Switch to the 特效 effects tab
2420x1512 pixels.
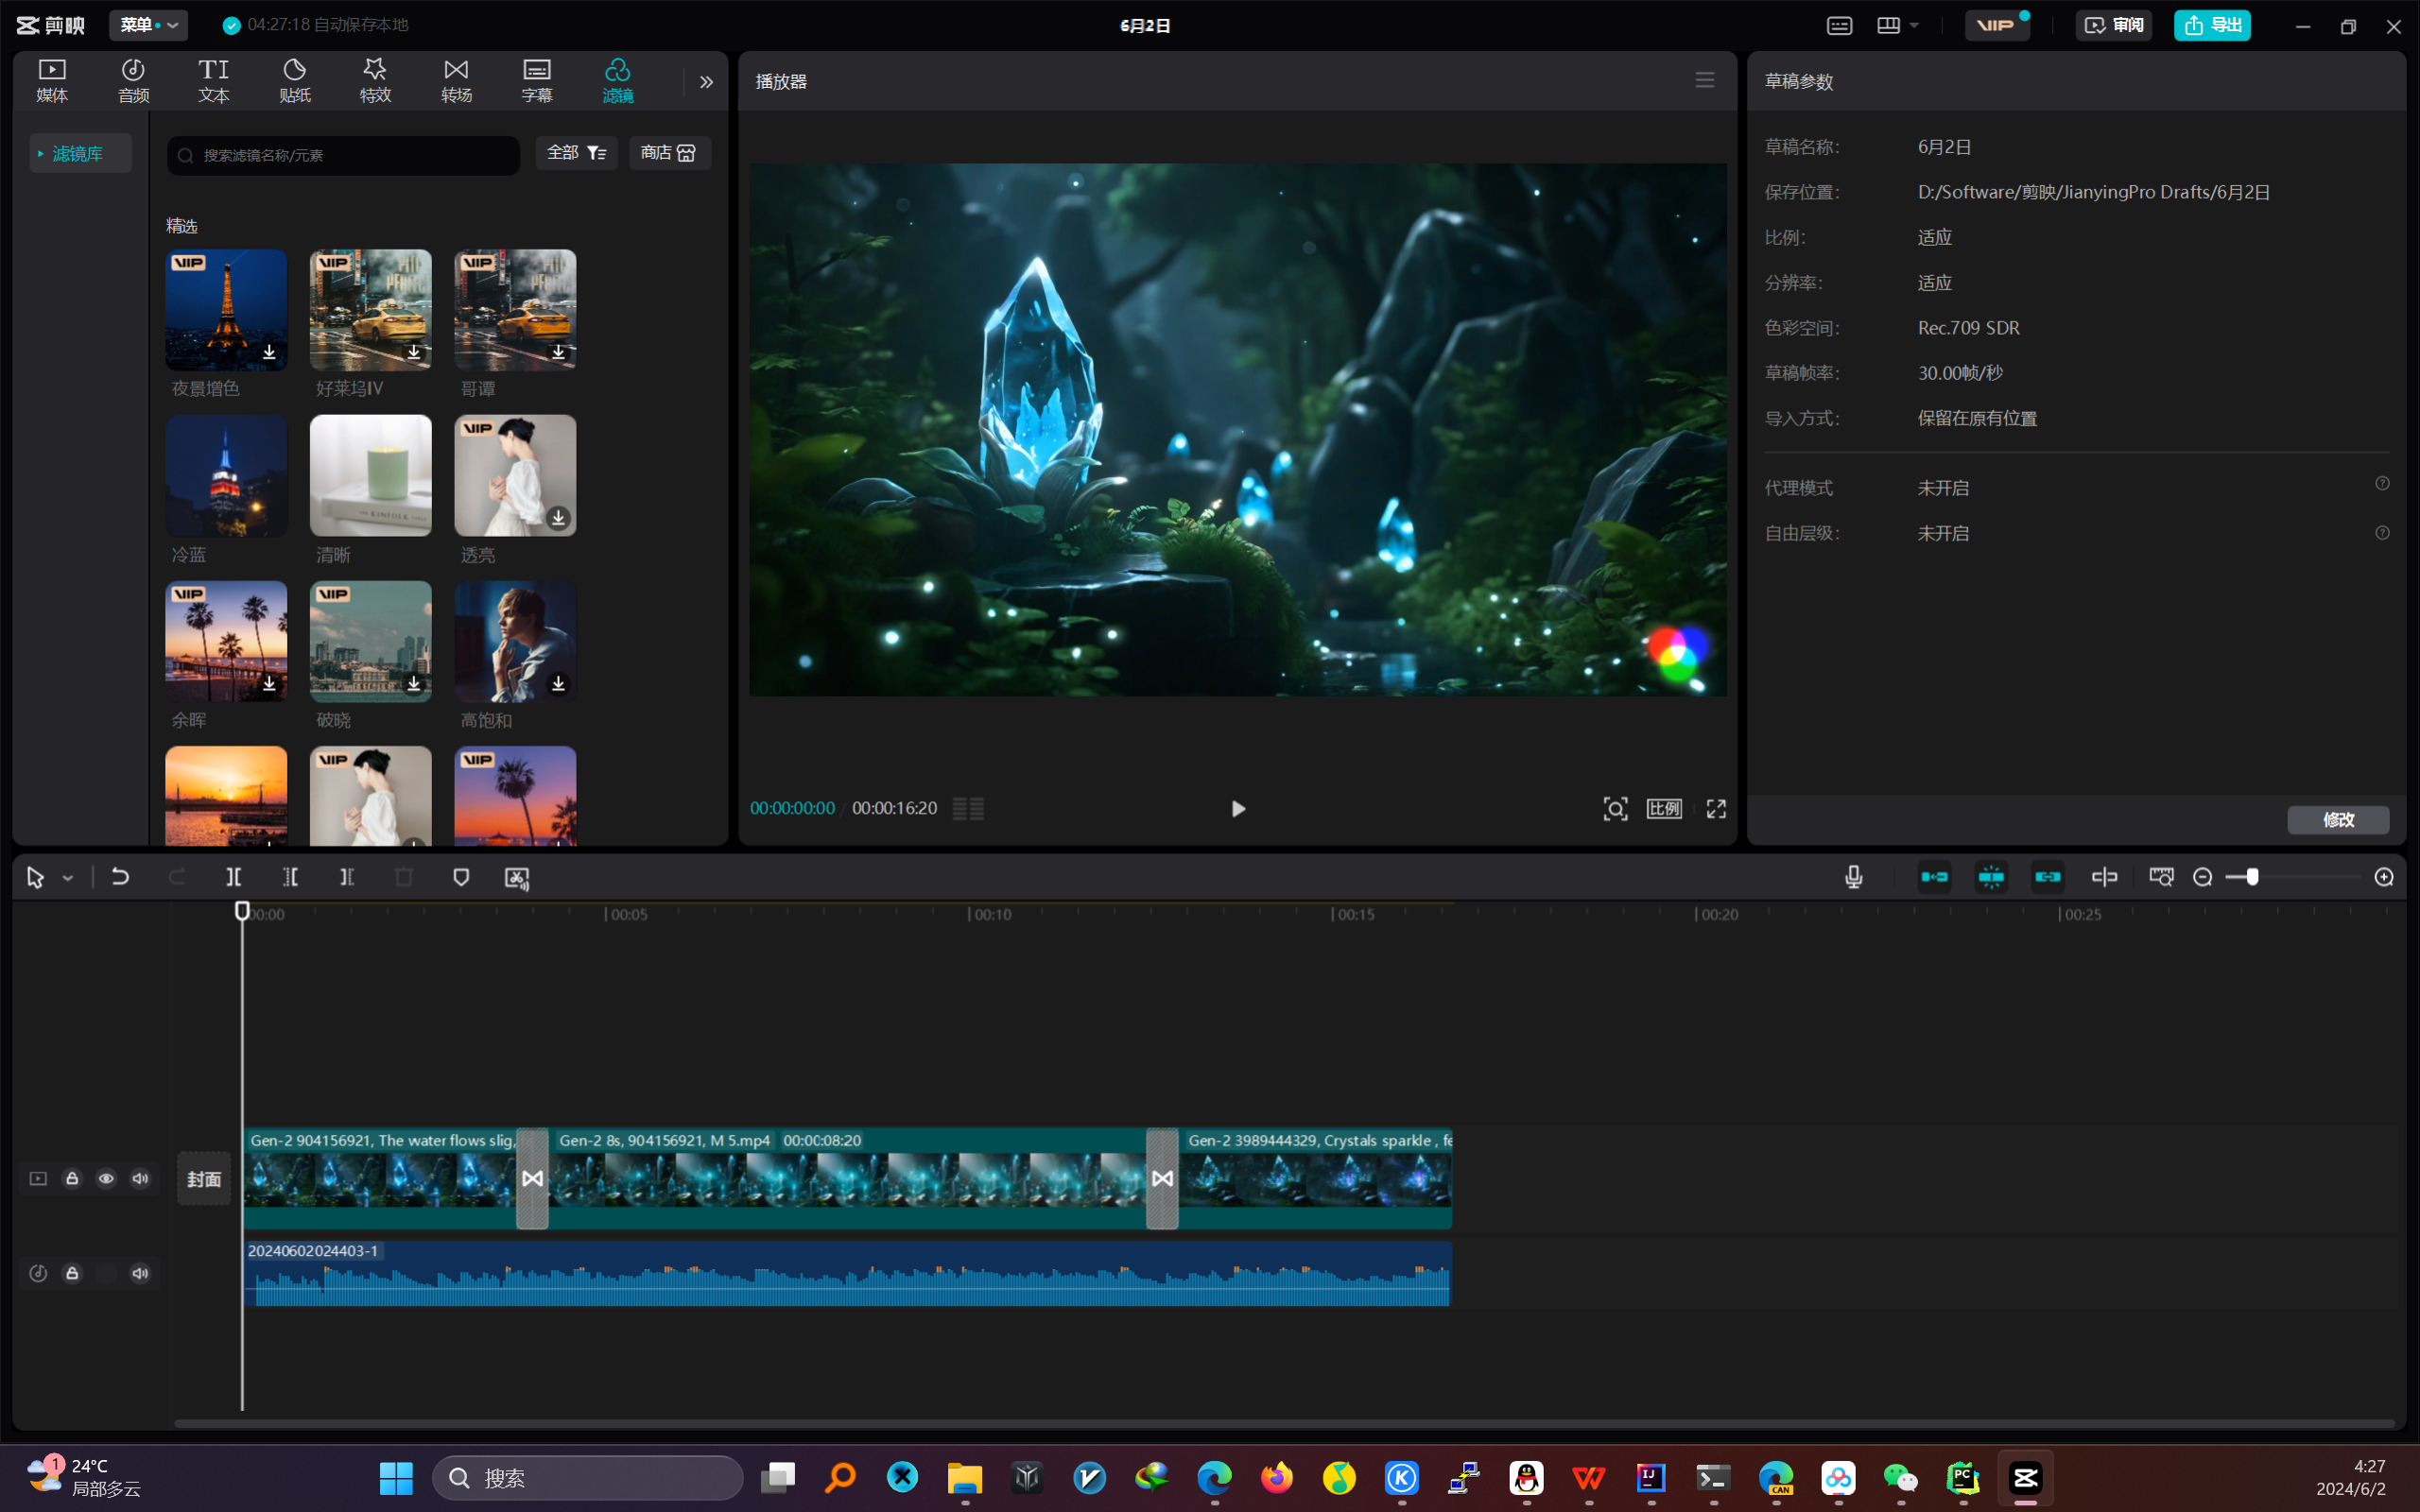(375, 80)
